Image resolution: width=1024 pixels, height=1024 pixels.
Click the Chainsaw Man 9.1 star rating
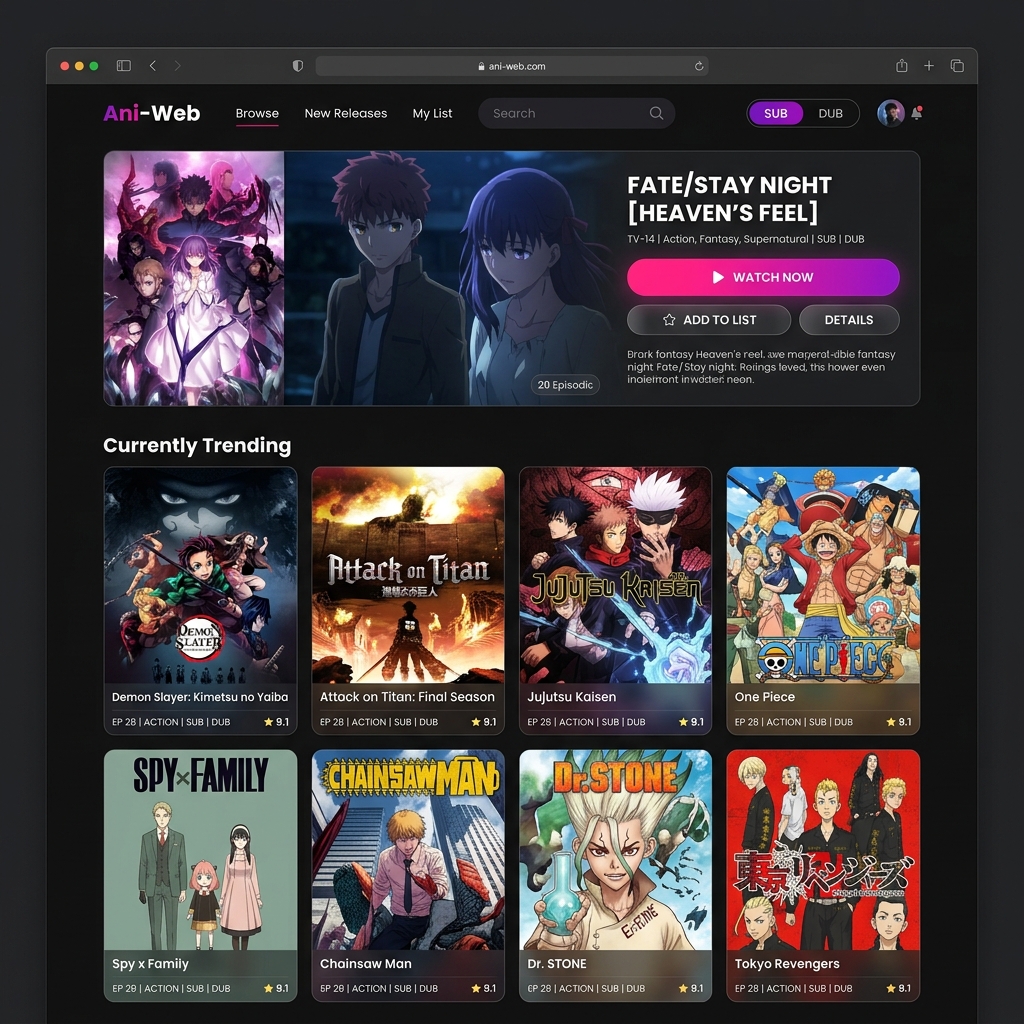point(484,989)
